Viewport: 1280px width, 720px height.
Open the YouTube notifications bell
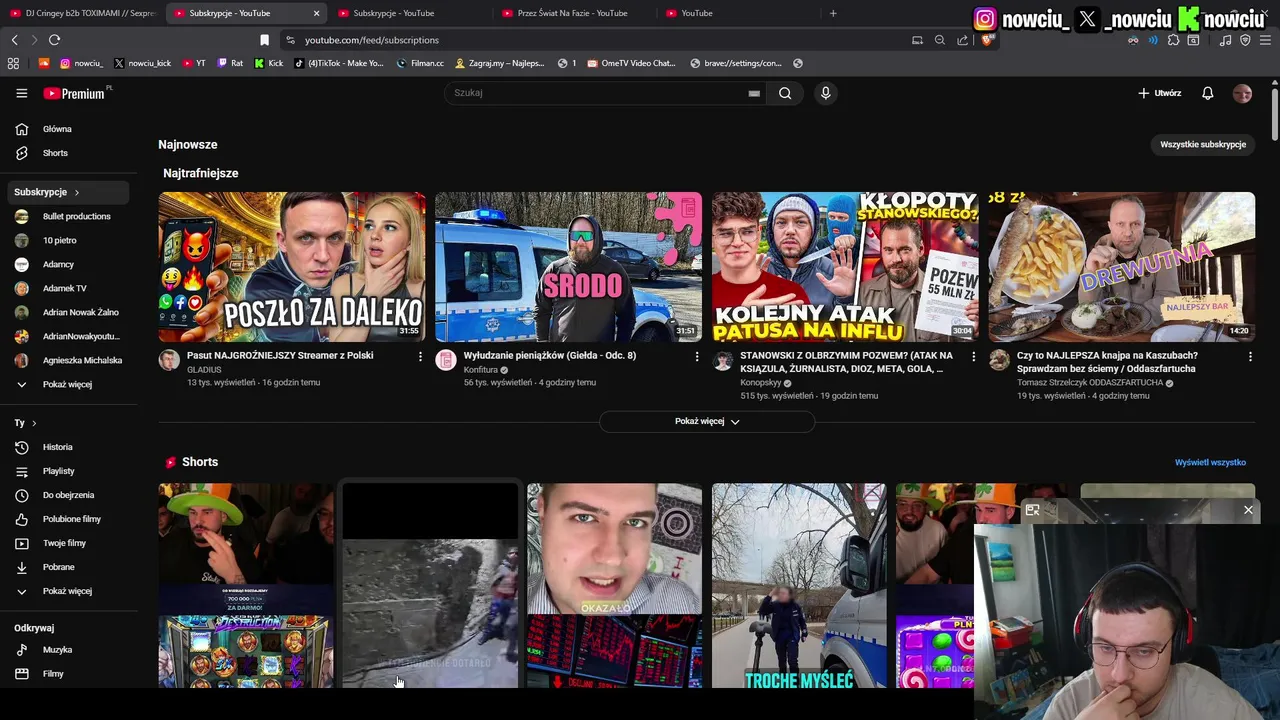1207,93
